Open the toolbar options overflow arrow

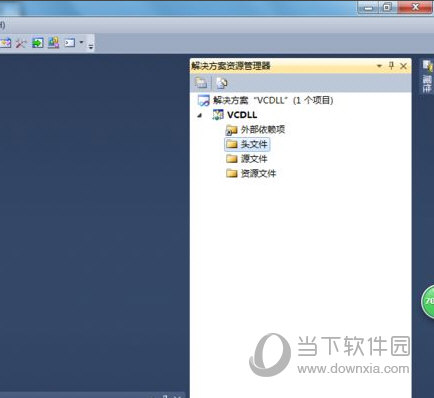[91, 46]
